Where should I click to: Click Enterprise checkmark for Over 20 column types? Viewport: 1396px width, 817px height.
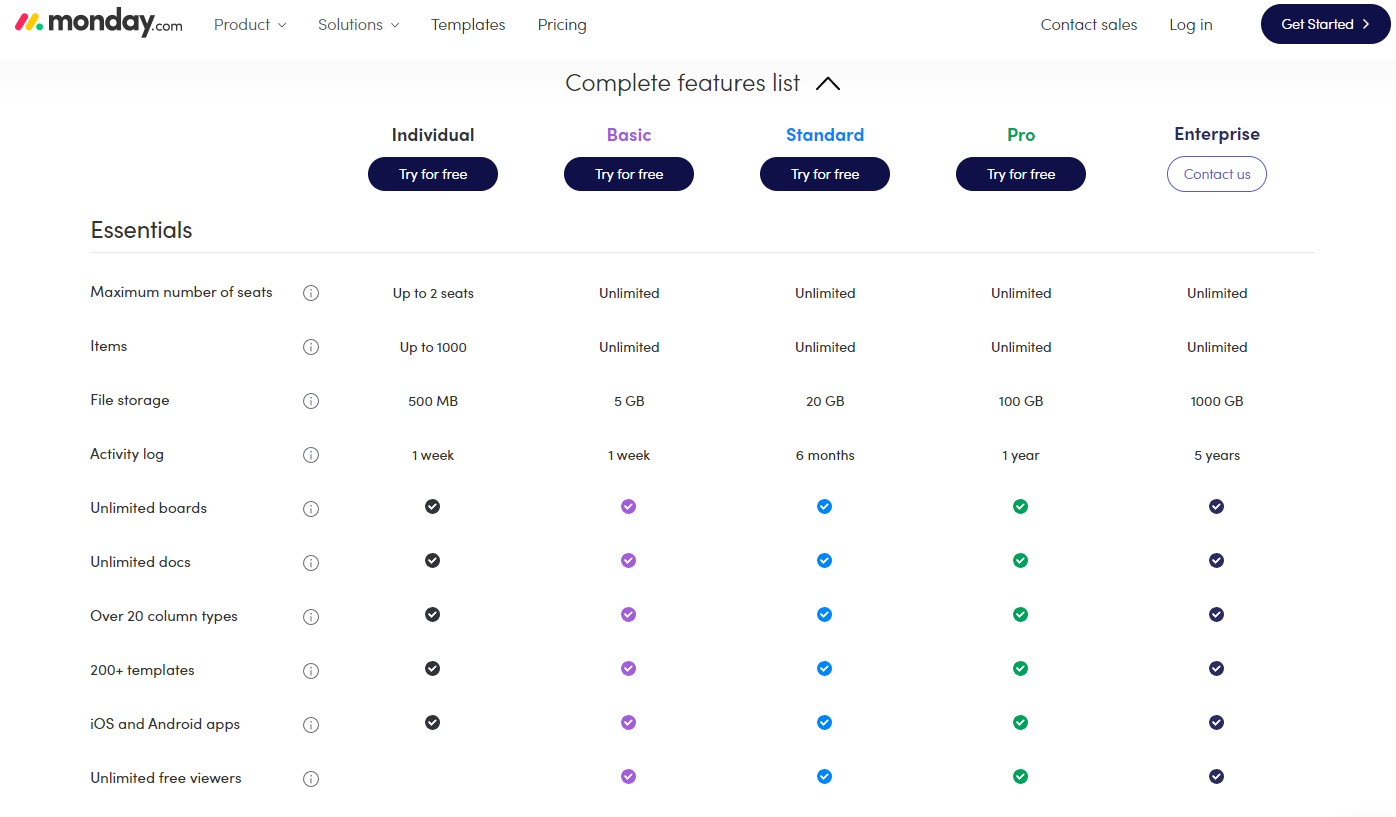1216,614
